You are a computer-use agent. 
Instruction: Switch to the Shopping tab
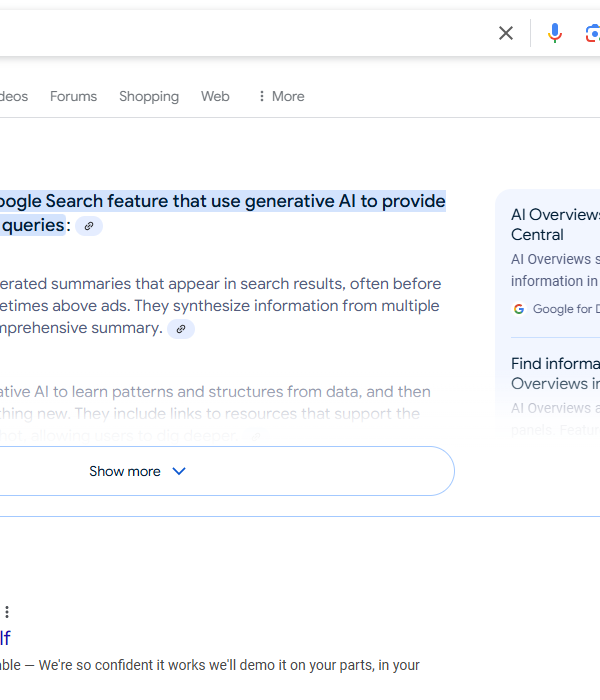149,96
